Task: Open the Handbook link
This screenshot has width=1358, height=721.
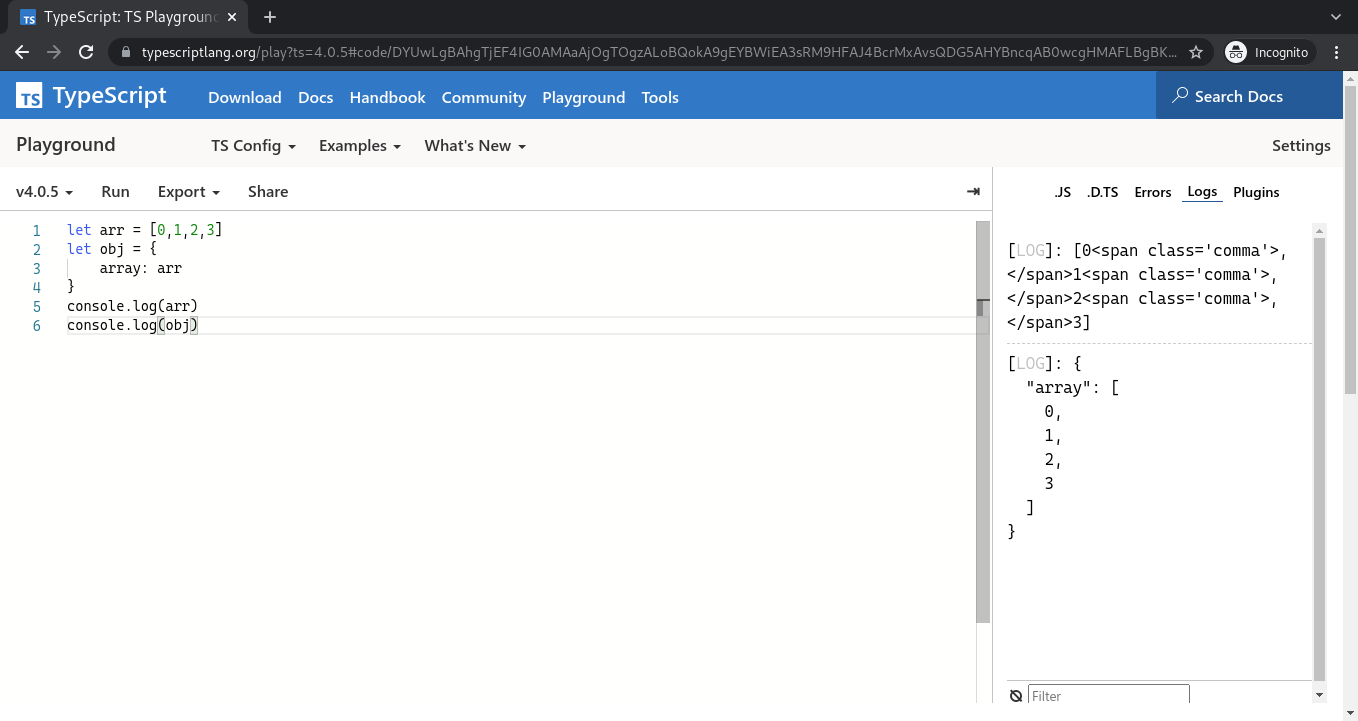Action: [x=387, y=97]
